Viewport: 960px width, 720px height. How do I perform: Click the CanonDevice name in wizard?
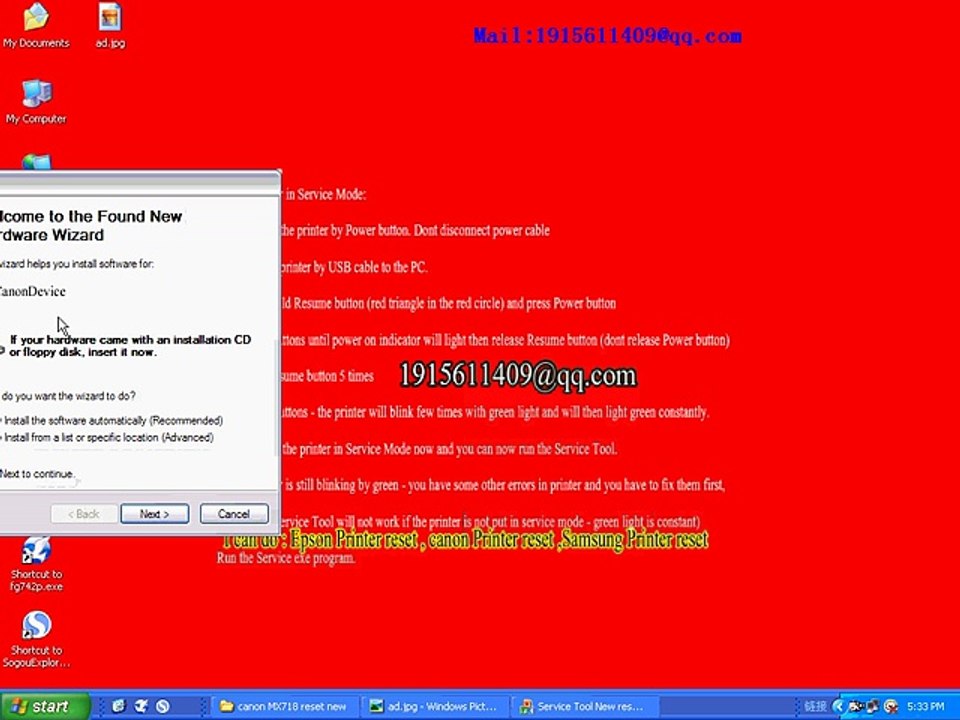tap(32, 291)
